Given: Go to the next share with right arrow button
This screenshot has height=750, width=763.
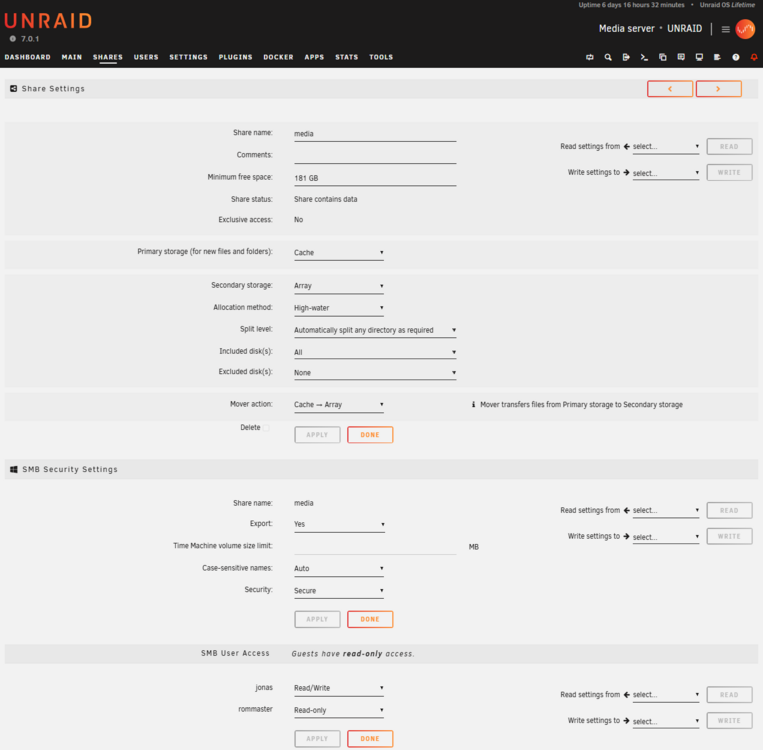Looking at the screenshot, I should [x=718, y=89].
